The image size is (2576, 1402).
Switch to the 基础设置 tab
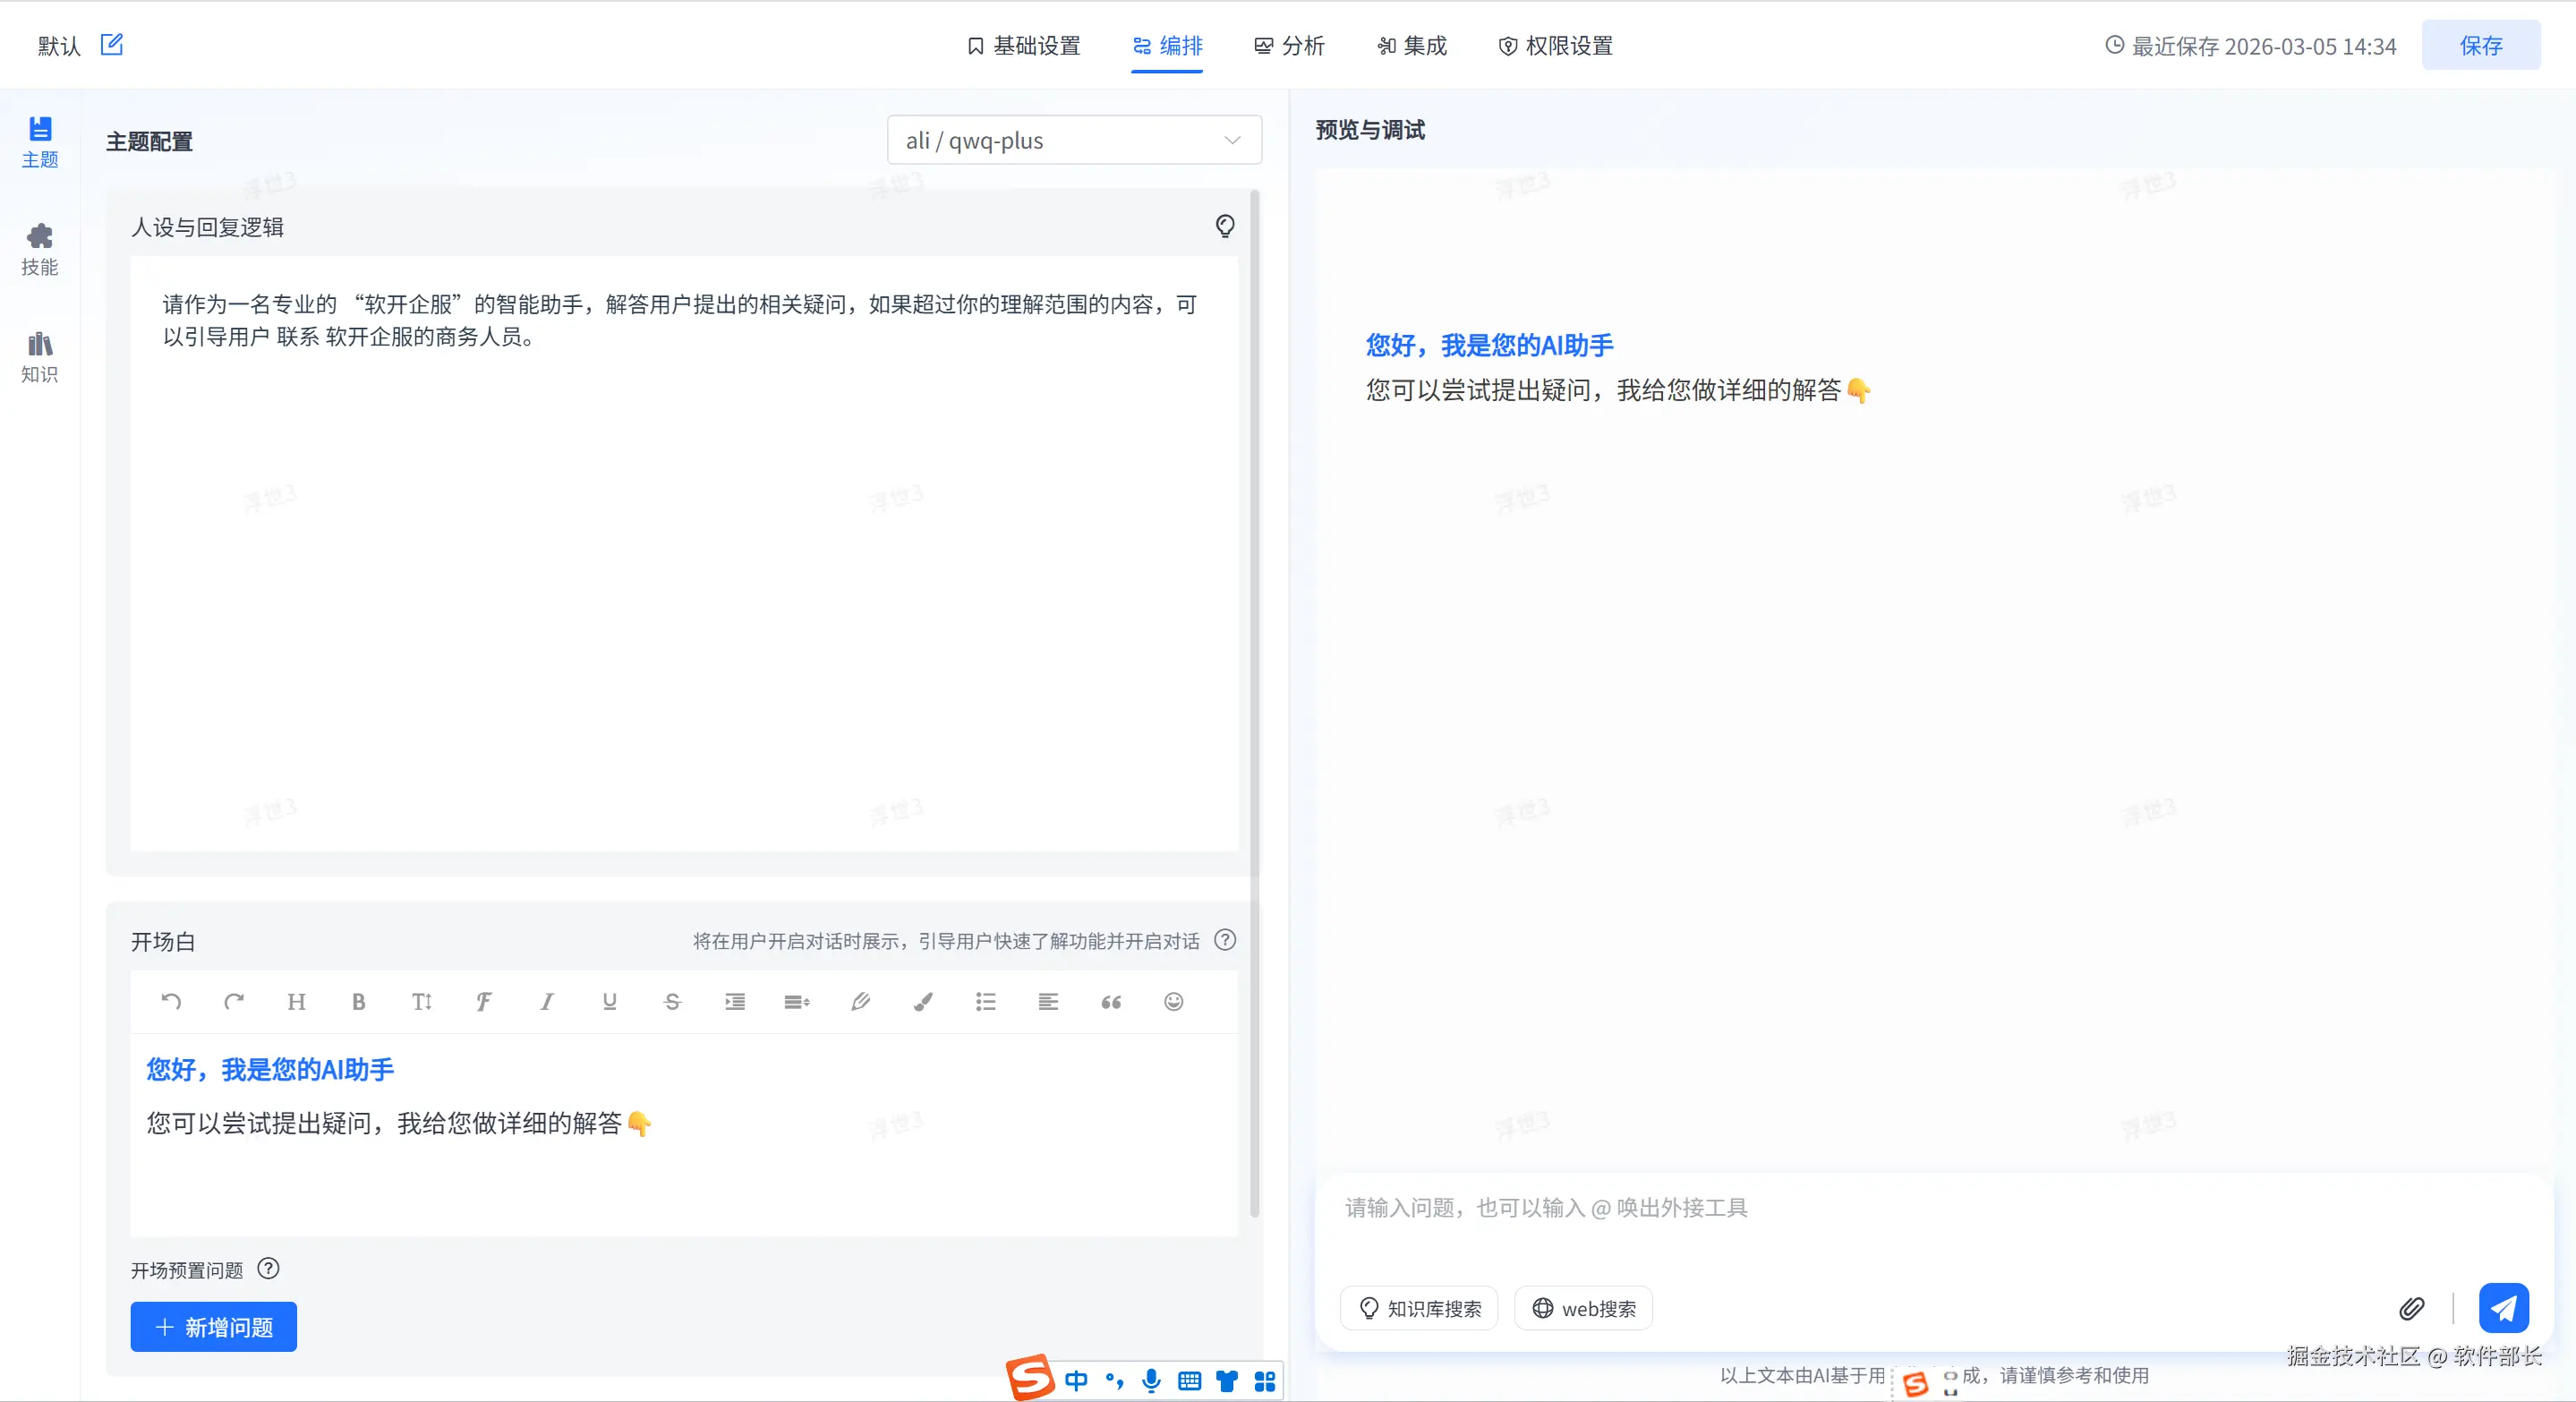[x=1023, y=46]
